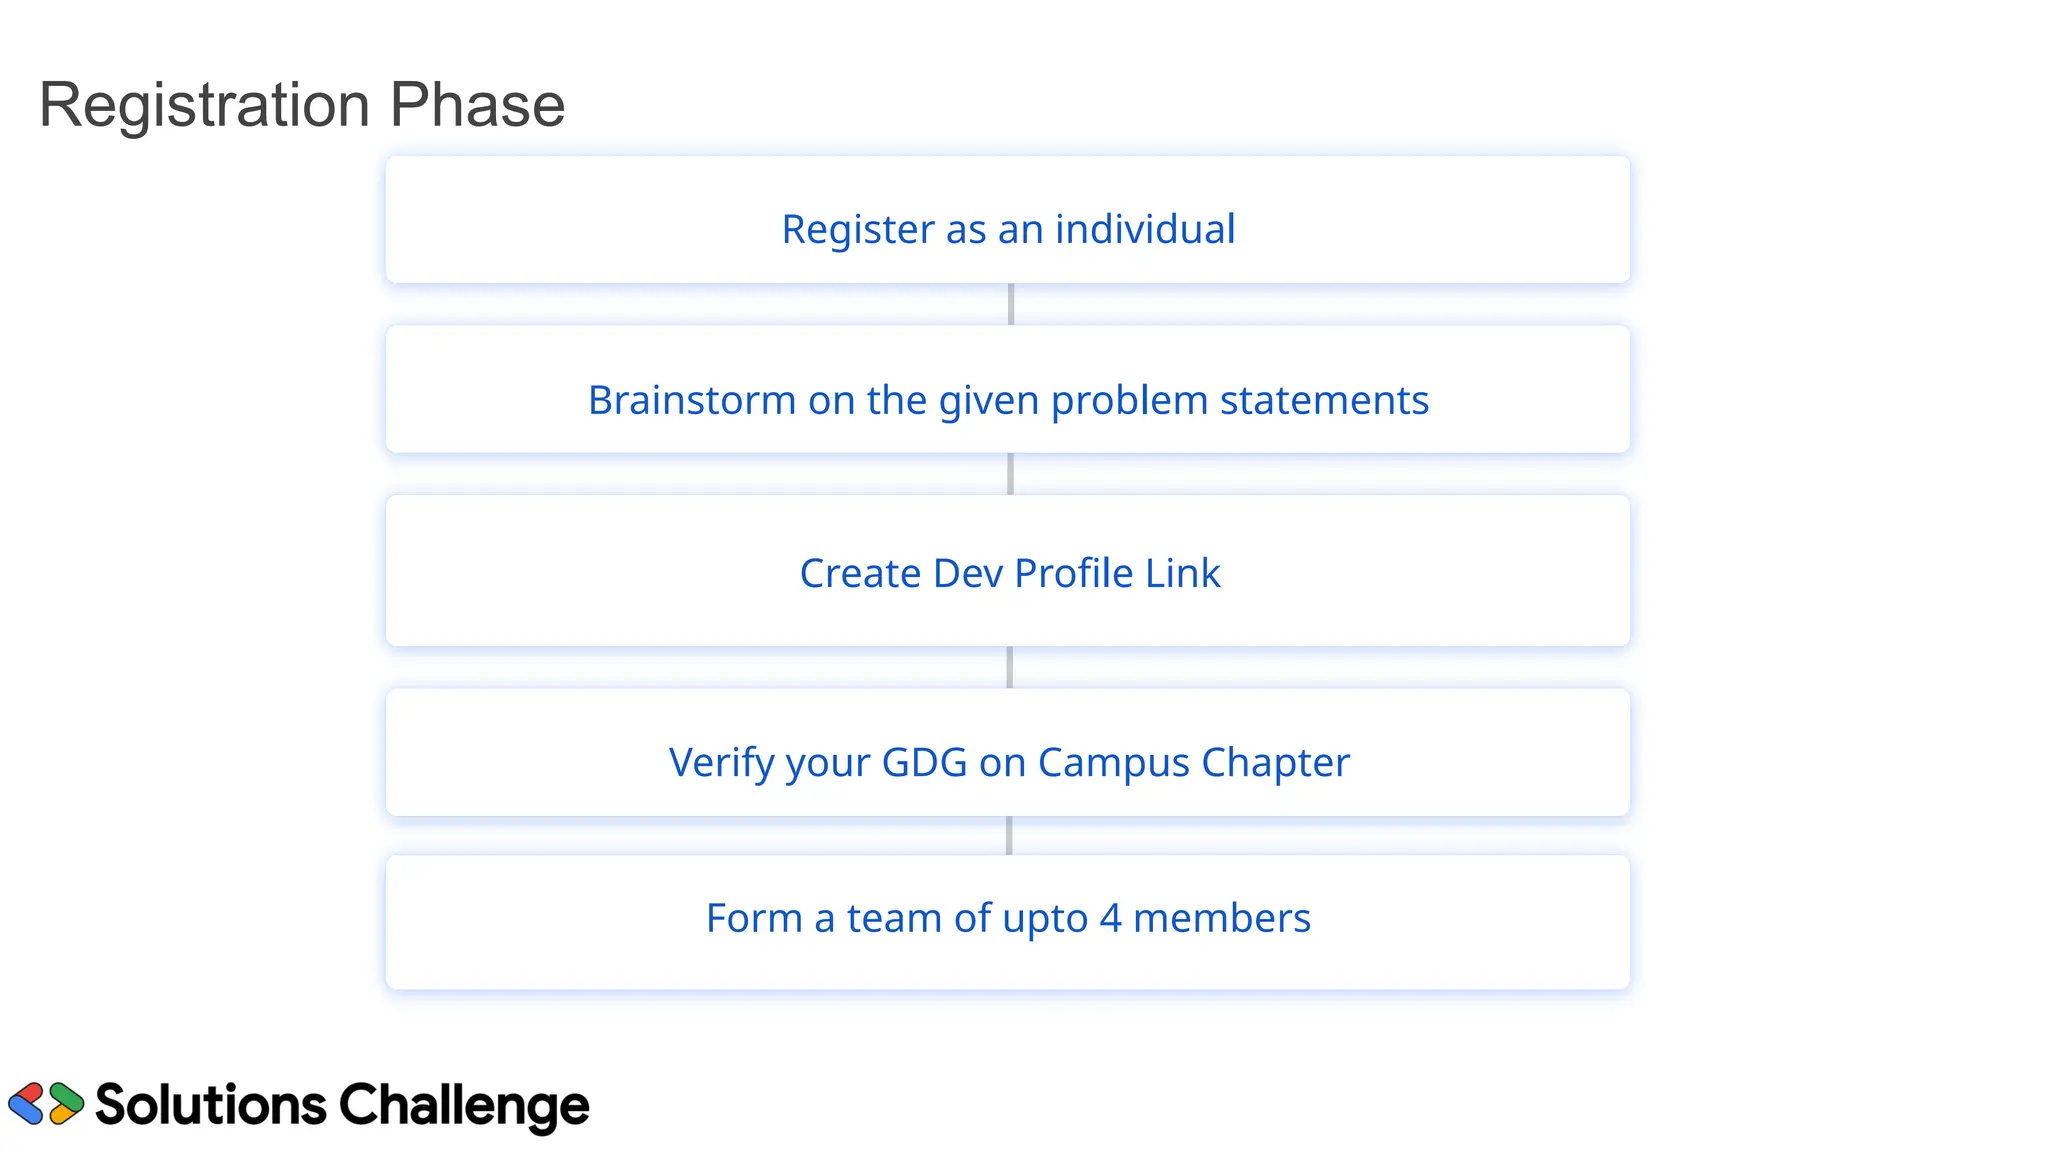Click connector line between Register and Brainstorm
The width and height of the screenshot is (2048, 1152).
coord(1011,304)
